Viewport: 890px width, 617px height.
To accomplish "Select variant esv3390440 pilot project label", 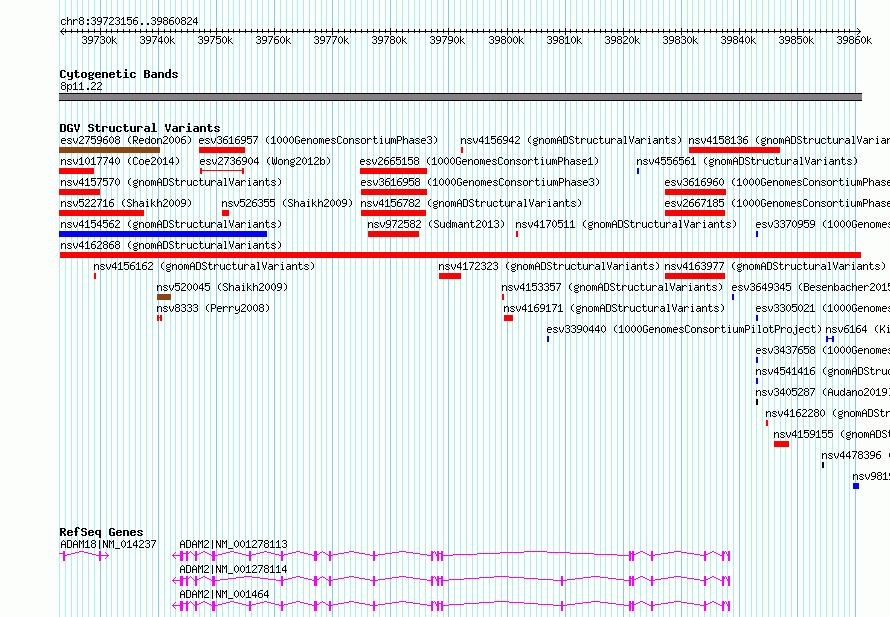I will click(x=684, y=329).
